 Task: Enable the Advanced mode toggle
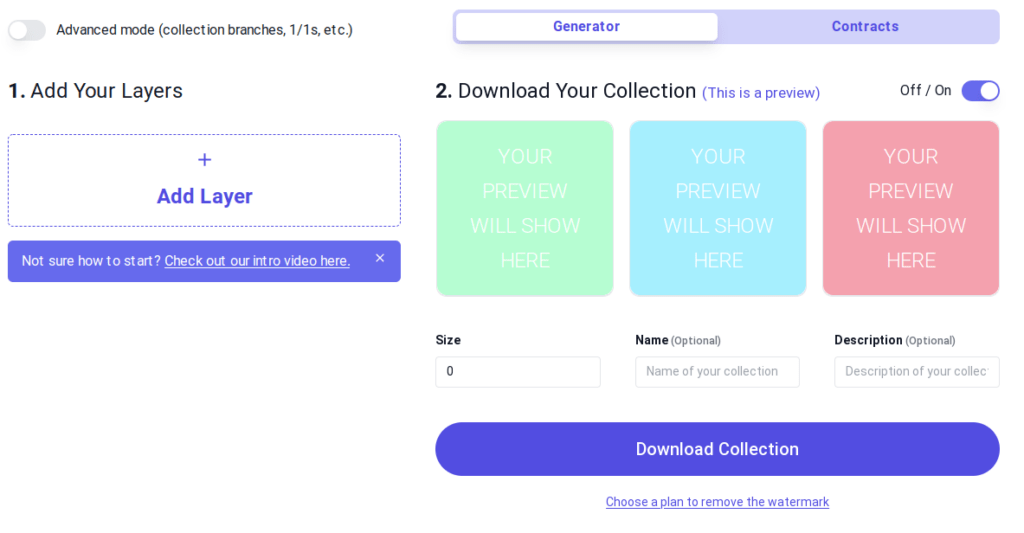(x=27, y=30)
